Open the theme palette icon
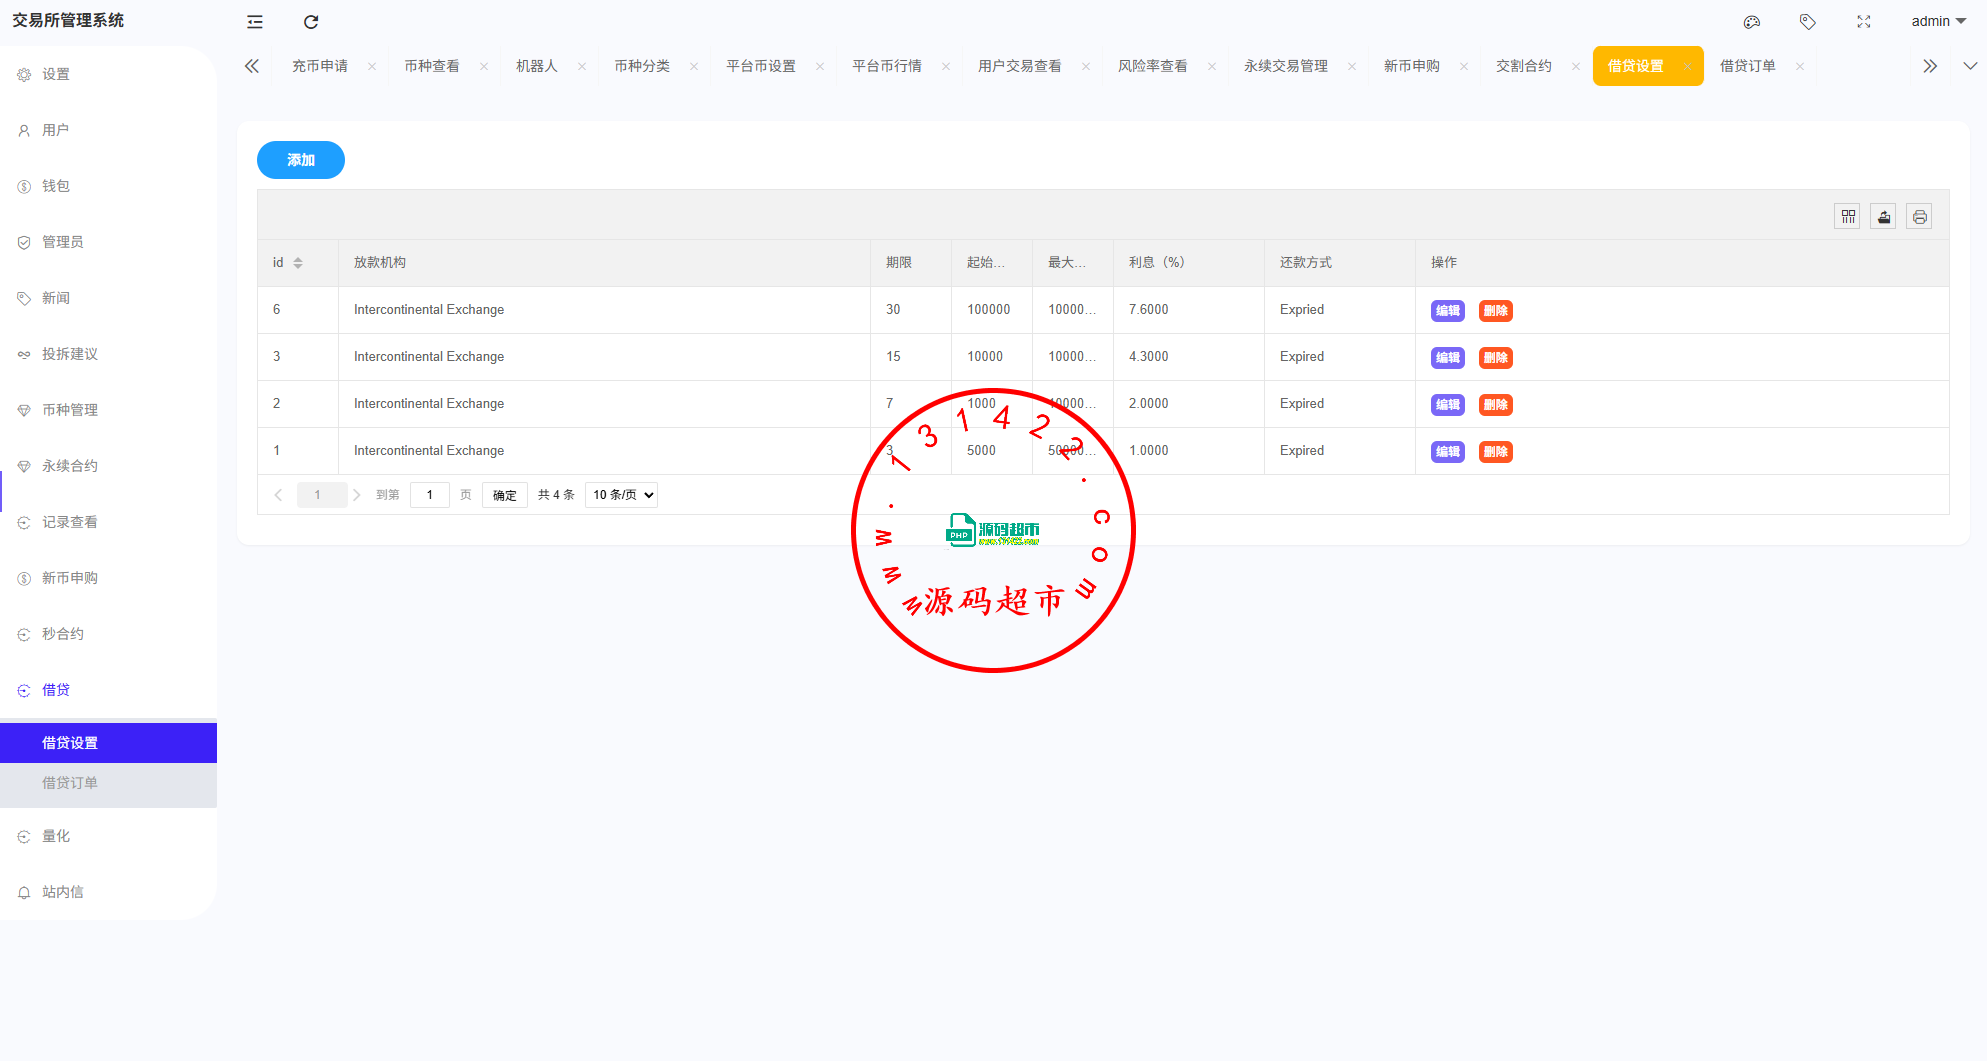This screenshot has height=1061, width=1987. coord(1751,22)
